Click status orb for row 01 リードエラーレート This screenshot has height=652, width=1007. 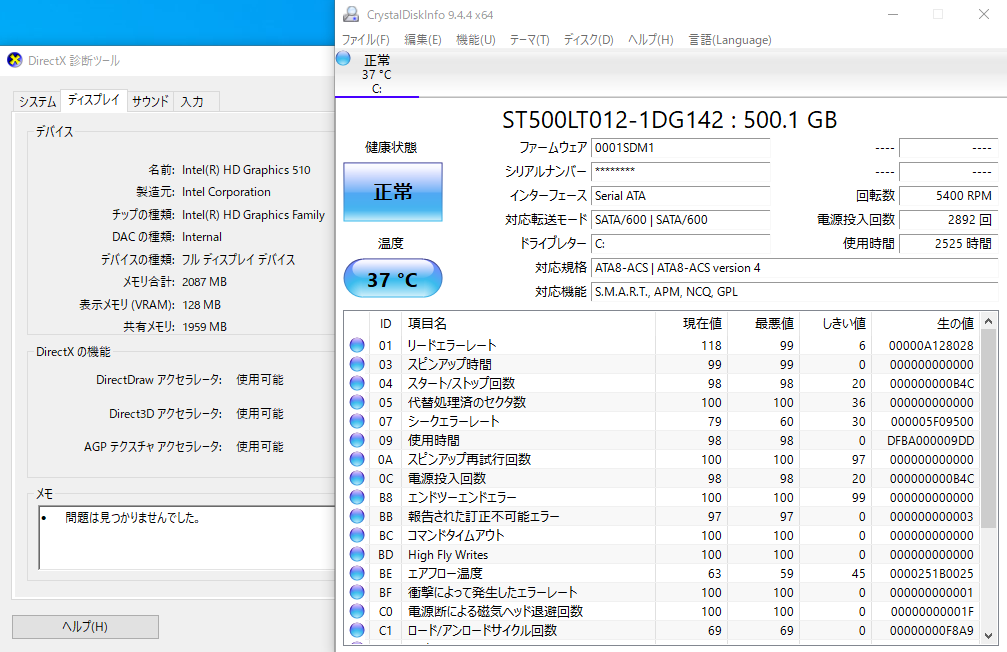pyautogui.click(x=357, y=345)
